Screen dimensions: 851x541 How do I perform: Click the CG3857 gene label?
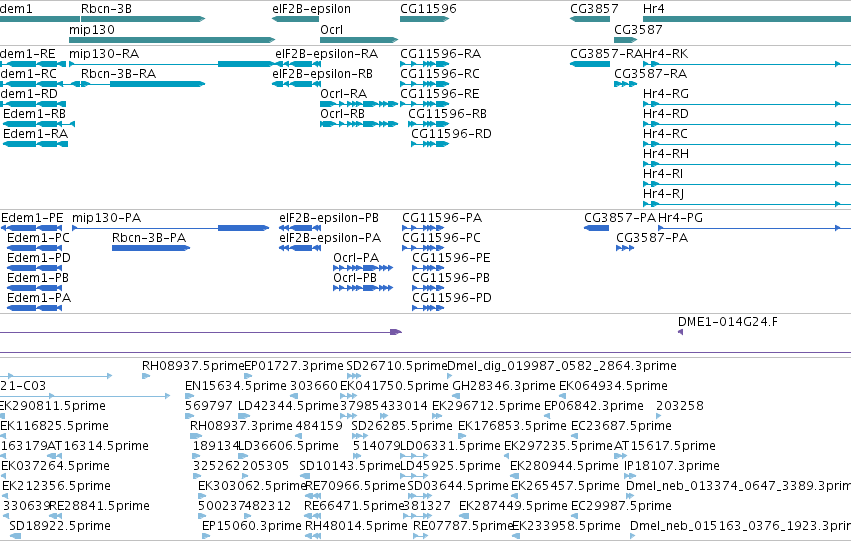594,9
